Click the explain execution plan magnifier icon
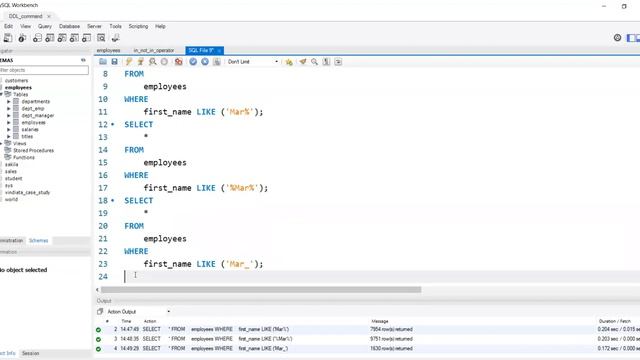This screenshot has width=640, height=360. tap(153, 62)
